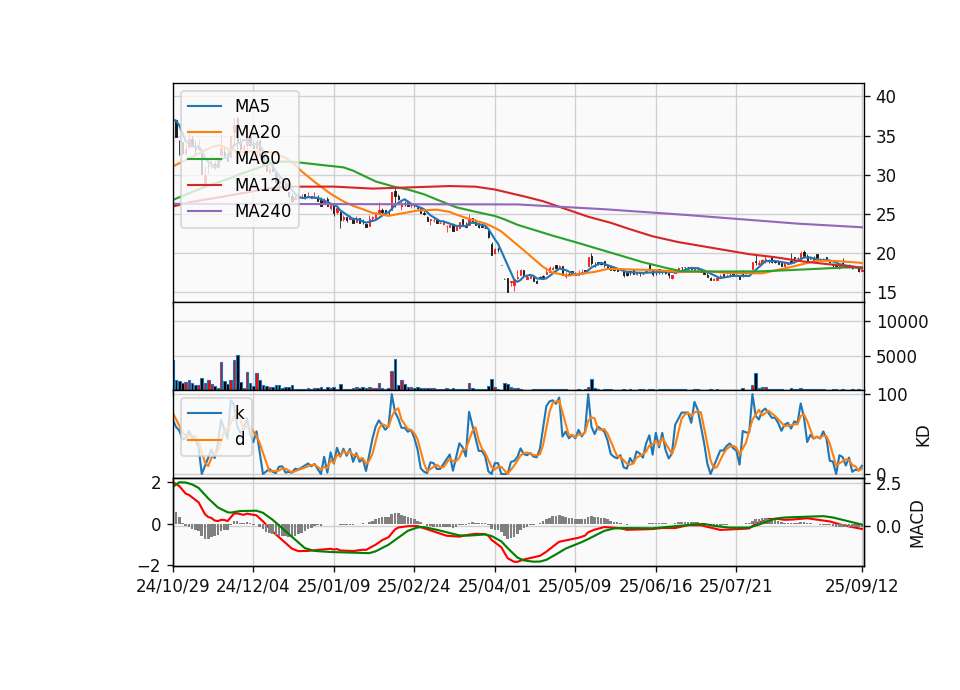Screen dimensions: 960x690
Task: Click the 24/12/04 date axis label
Action: pos(253,586)
